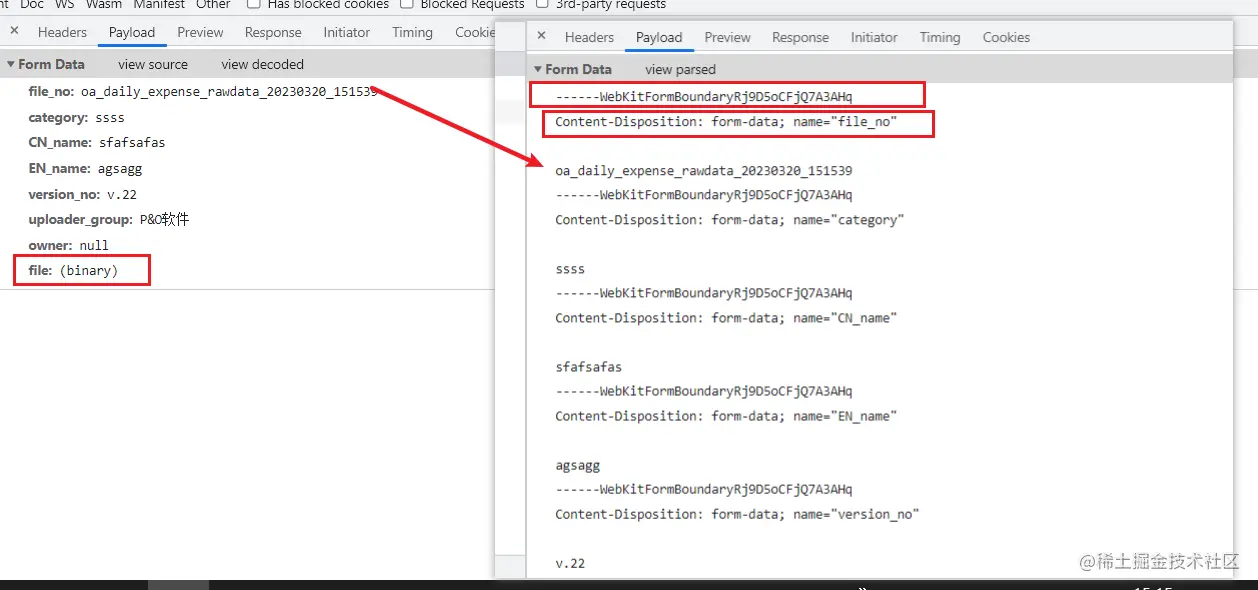Select the 'version_no: v.22' row
Image resolution: width=1258 pixels, height=590 pixels.
(x=82, y=194)
